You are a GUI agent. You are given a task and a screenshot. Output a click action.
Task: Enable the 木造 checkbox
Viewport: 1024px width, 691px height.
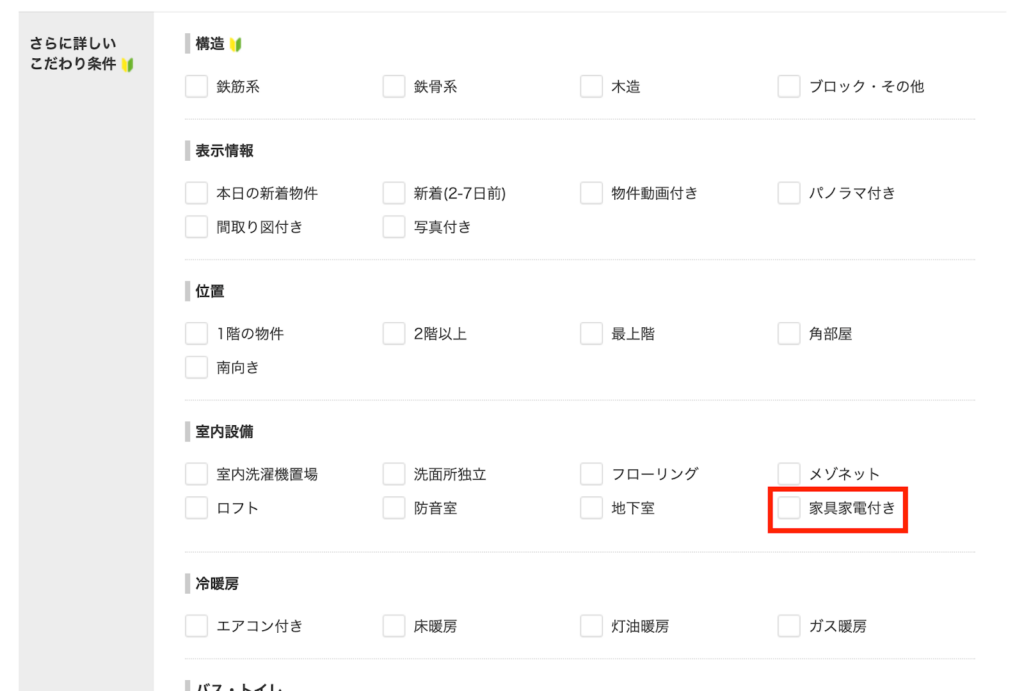pyautogui.click(x=591, y=87)
